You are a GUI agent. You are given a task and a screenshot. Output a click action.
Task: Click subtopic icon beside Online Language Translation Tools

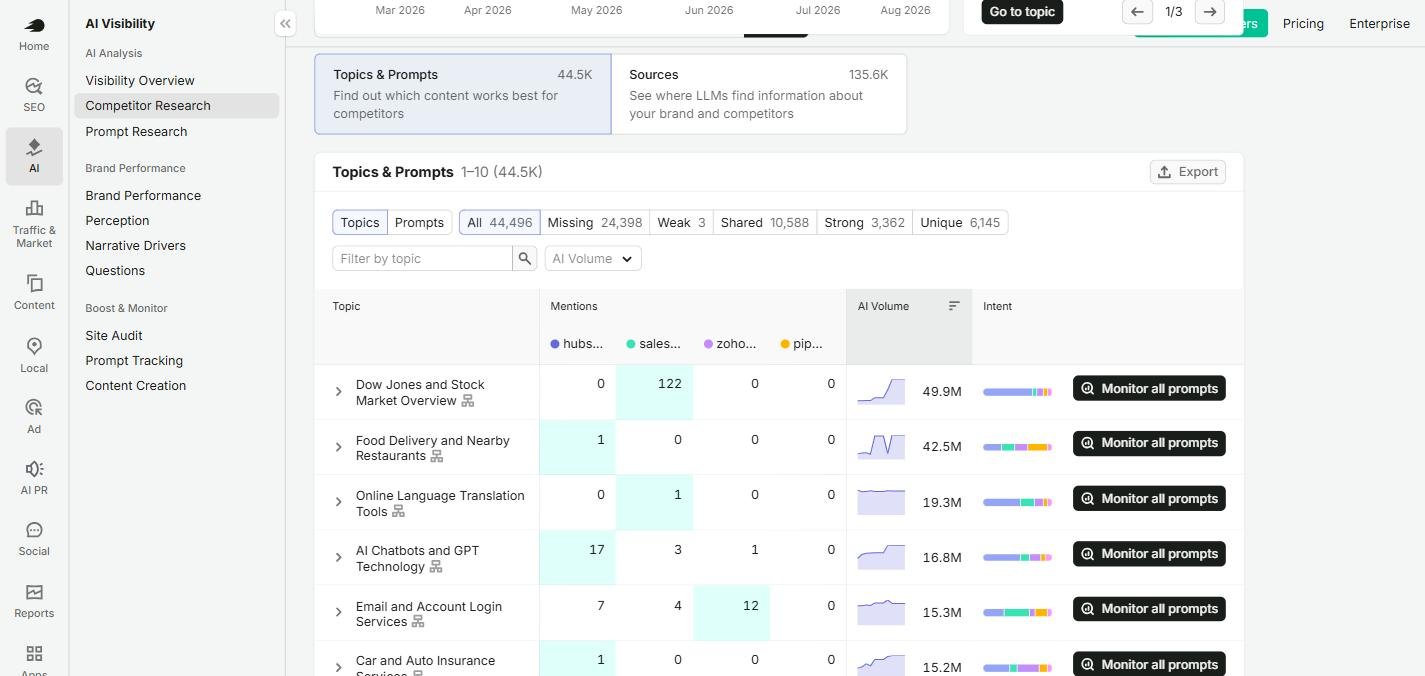pyautogui.click(x=398, y=512)
